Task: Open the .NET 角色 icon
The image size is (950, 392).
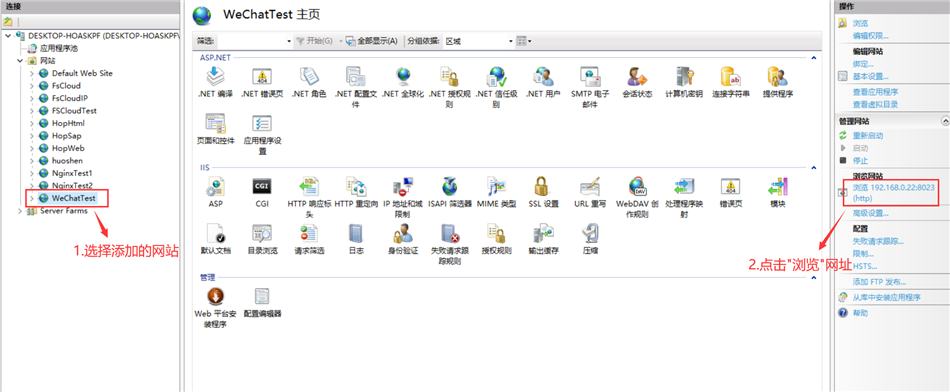Action: pyautogui.click(x=309, y=77)
